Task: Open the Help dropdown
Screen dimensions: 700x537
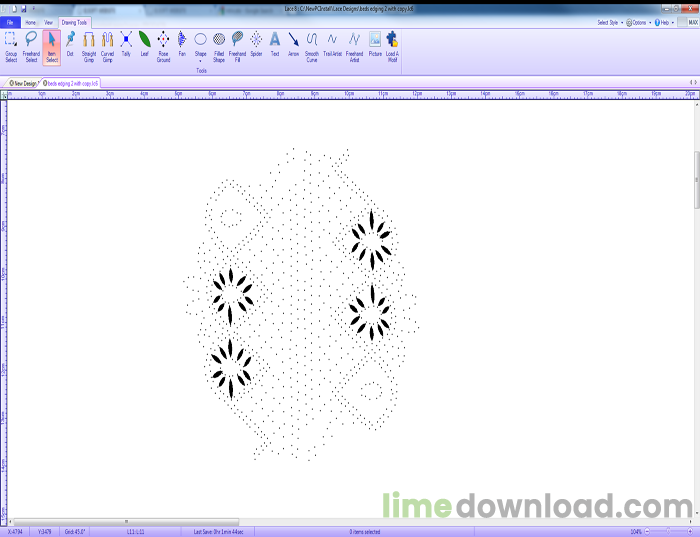Action: tap(664, 22)
